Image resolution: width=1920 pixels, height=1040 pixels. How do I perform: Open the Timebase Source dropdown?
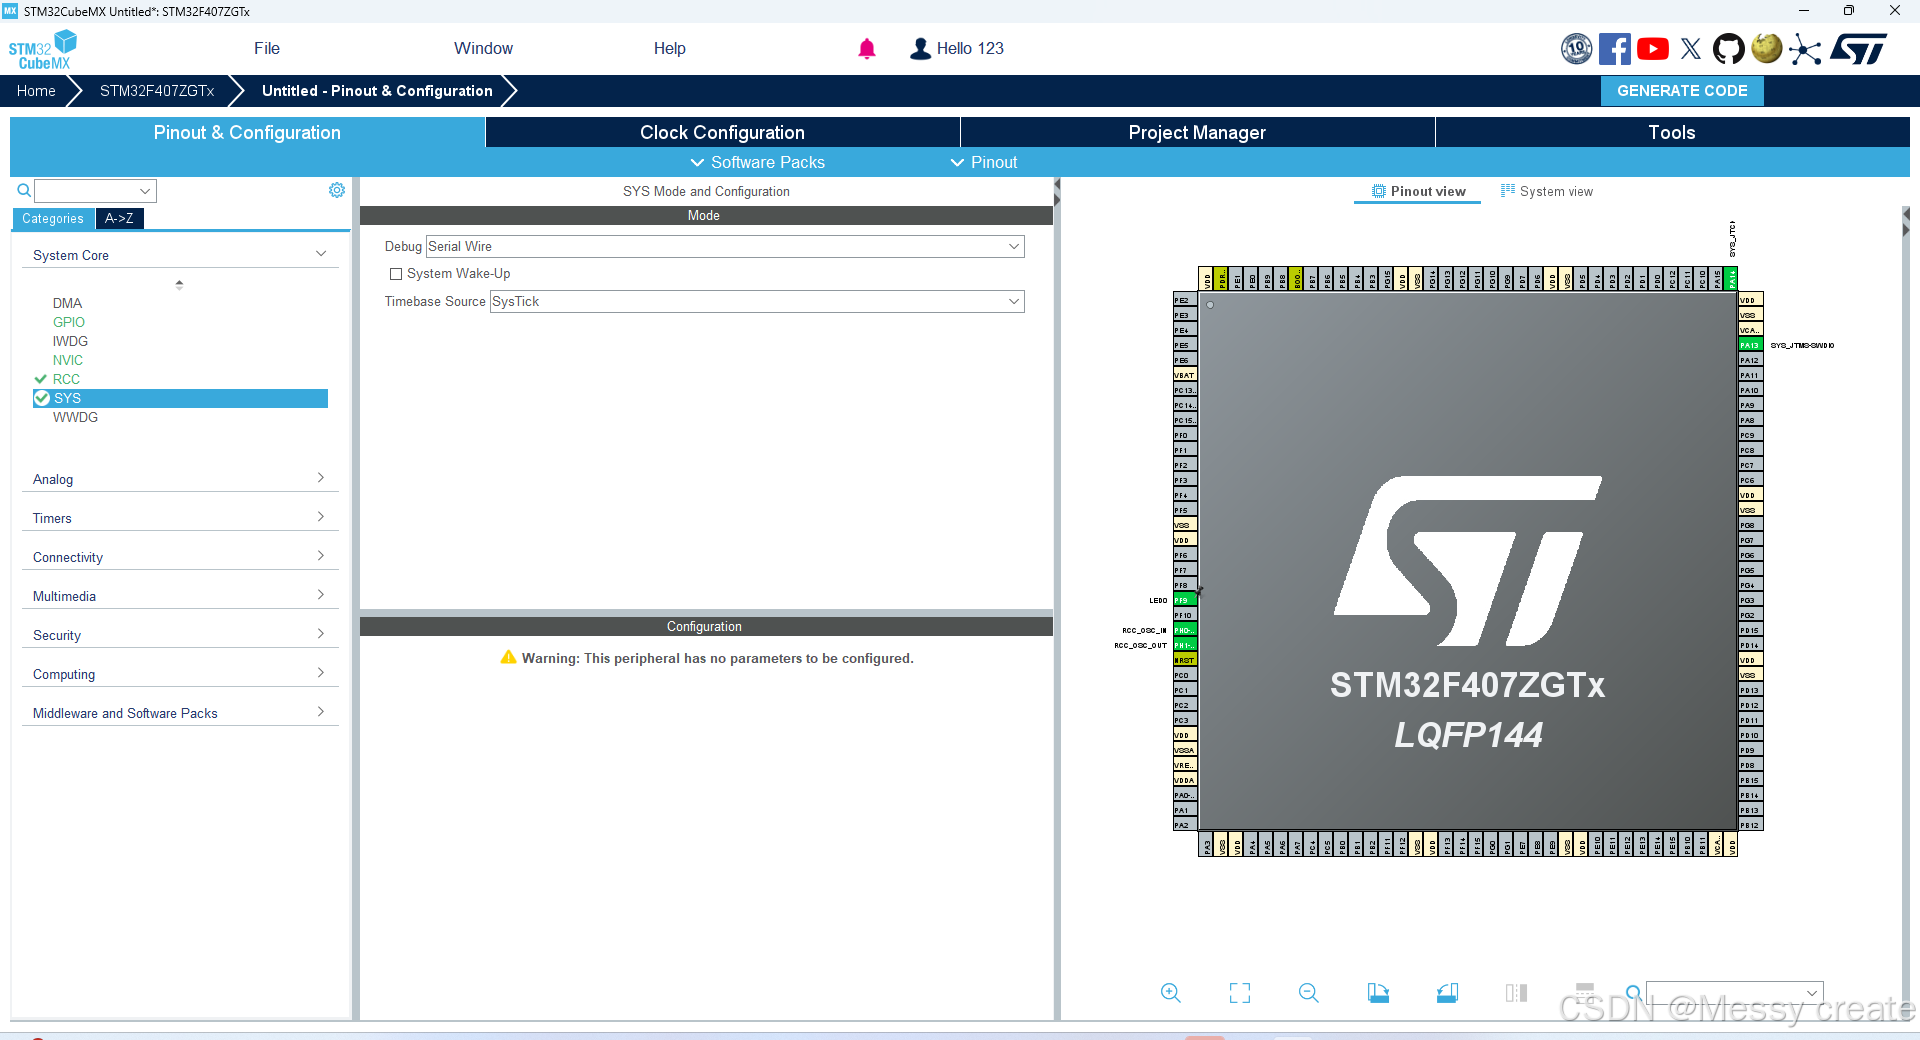(x=757, y=301)
